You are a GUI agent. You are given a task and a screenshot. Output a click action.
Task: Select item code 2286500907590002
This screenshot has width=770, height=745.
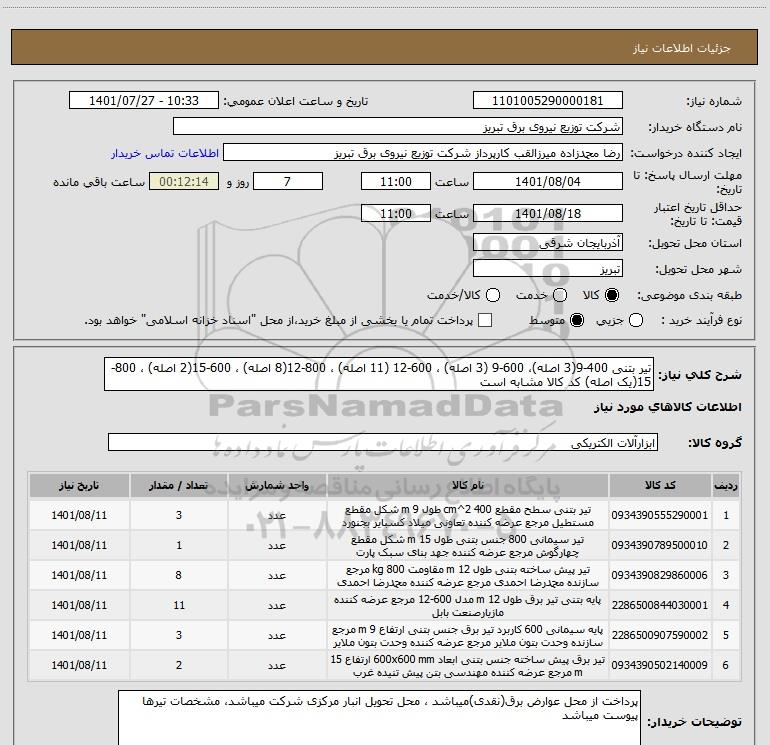[x=660, y=635]
